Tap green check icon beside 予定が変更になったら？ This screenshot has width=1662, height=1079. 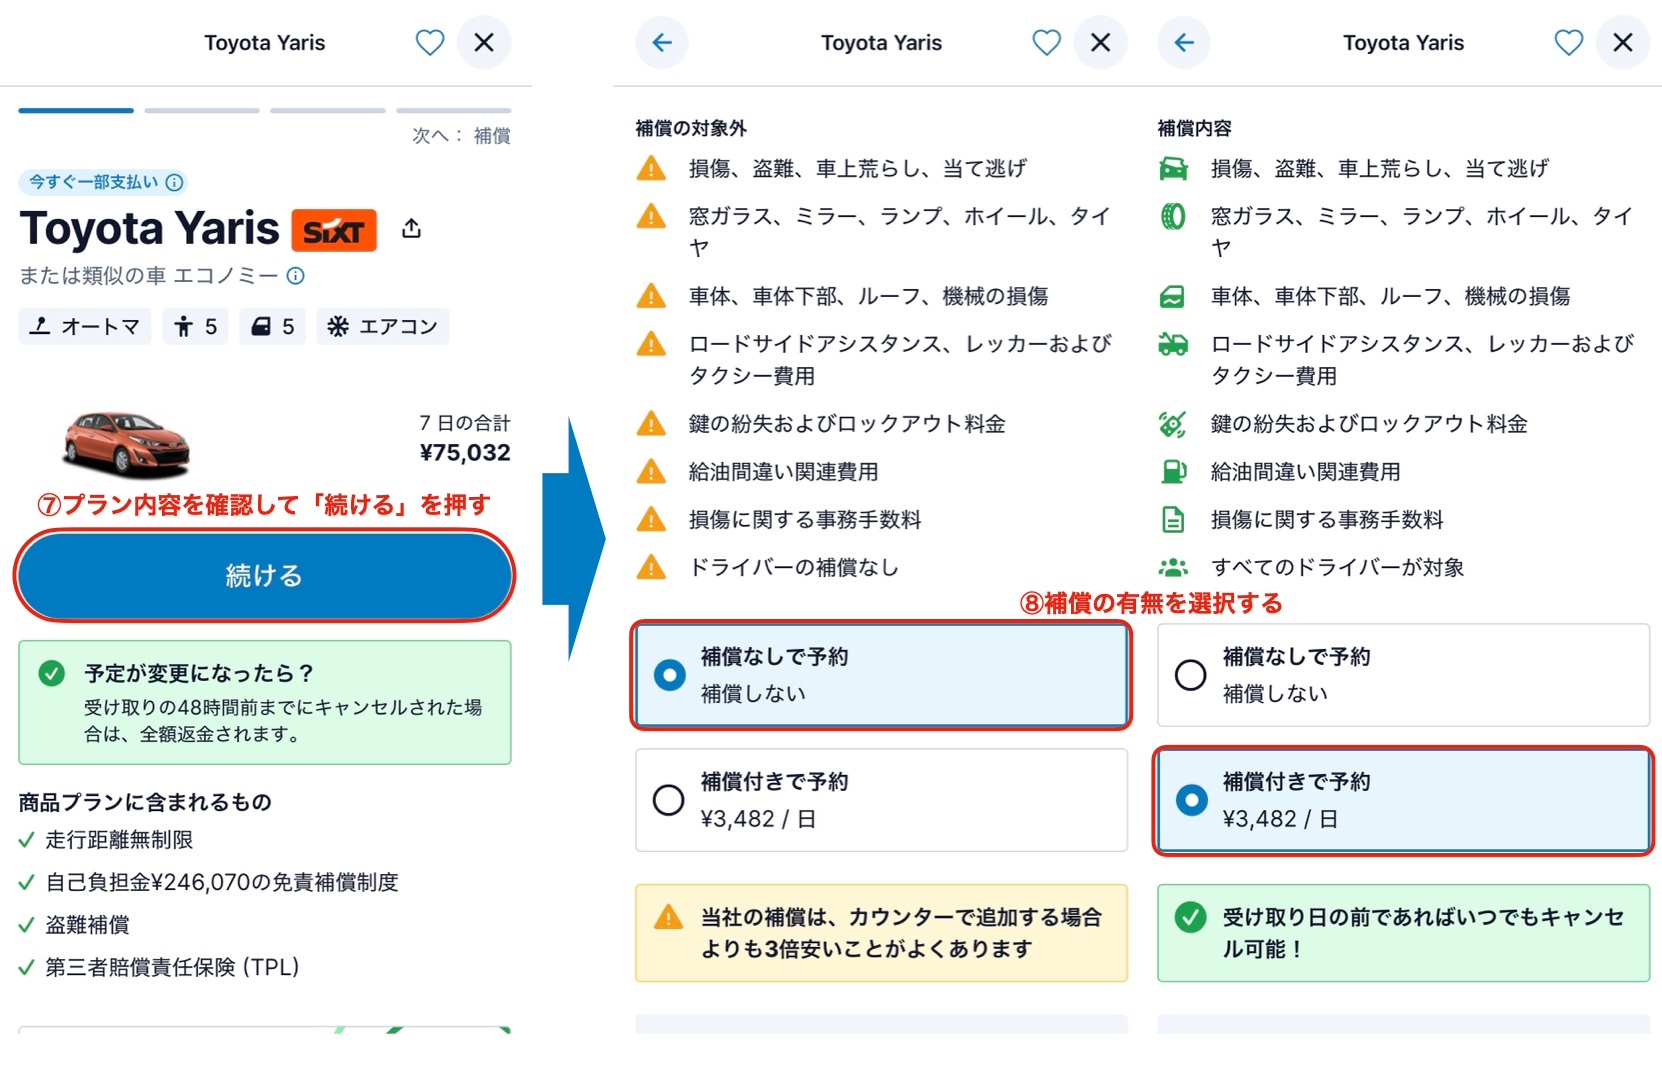(52, 673)
